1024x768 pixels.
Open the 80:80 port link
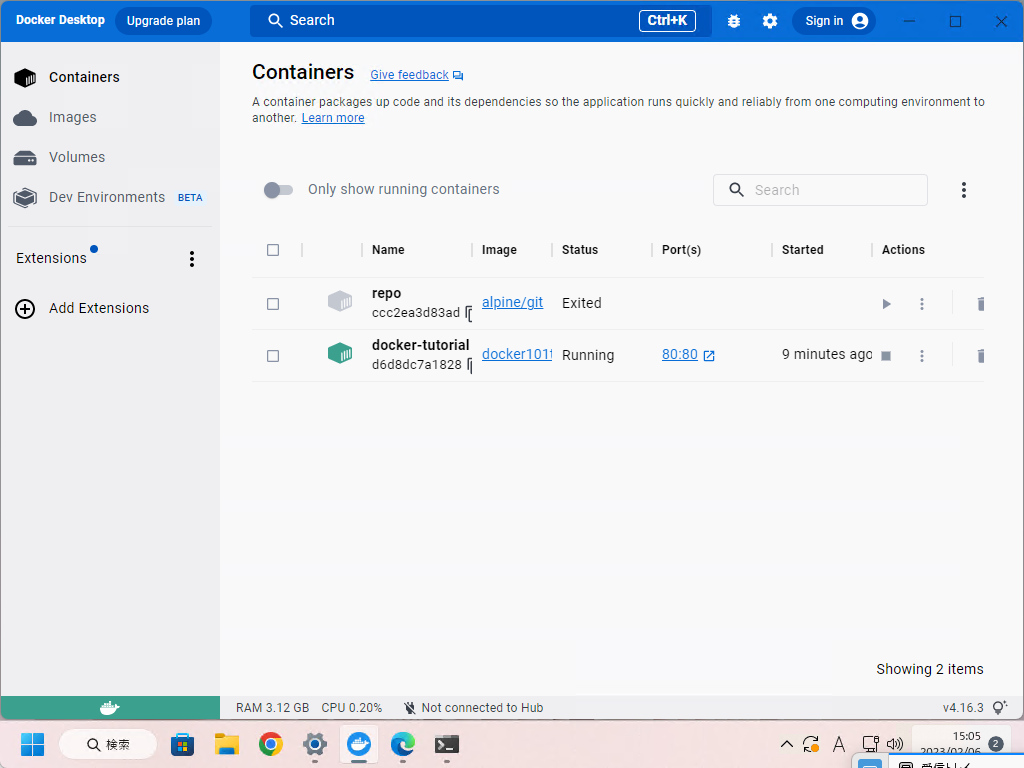coord(680,355)
